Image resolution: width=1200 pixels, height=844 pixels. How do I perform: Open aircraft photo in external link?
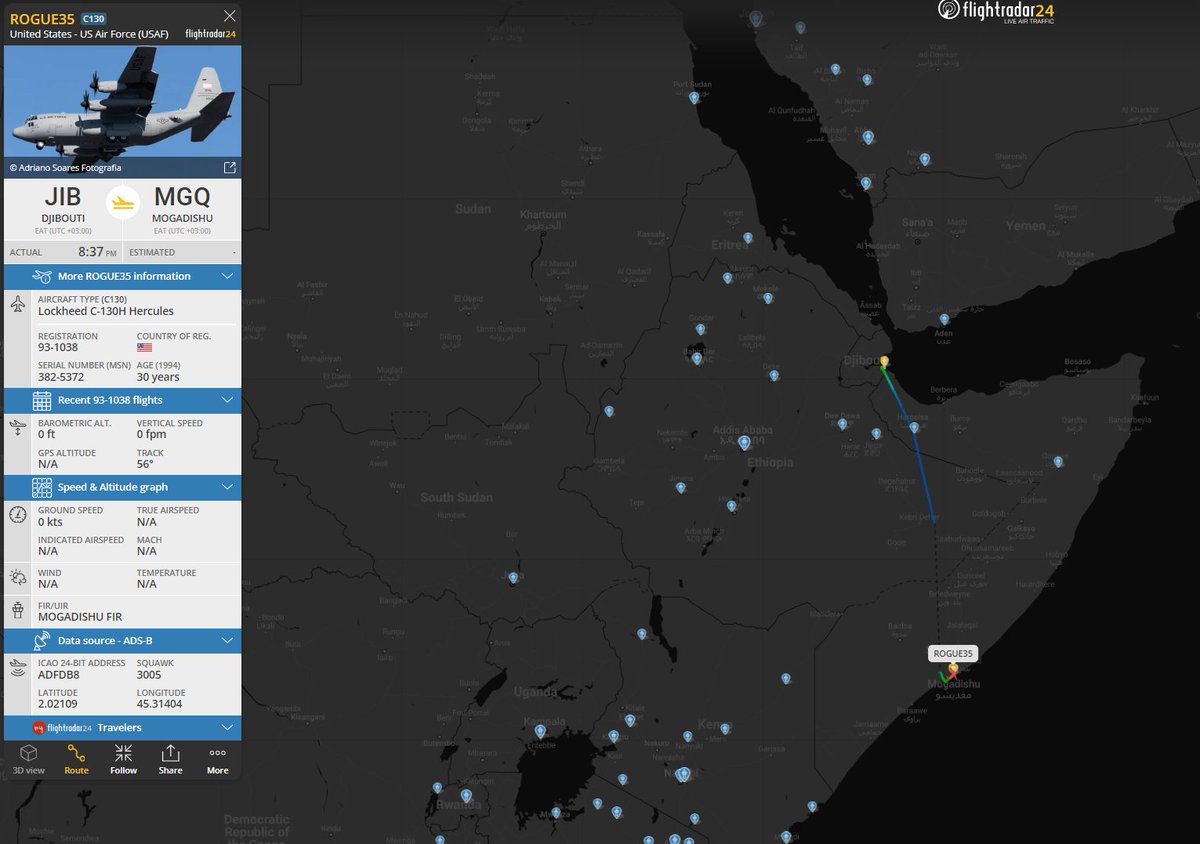[229, 167]
